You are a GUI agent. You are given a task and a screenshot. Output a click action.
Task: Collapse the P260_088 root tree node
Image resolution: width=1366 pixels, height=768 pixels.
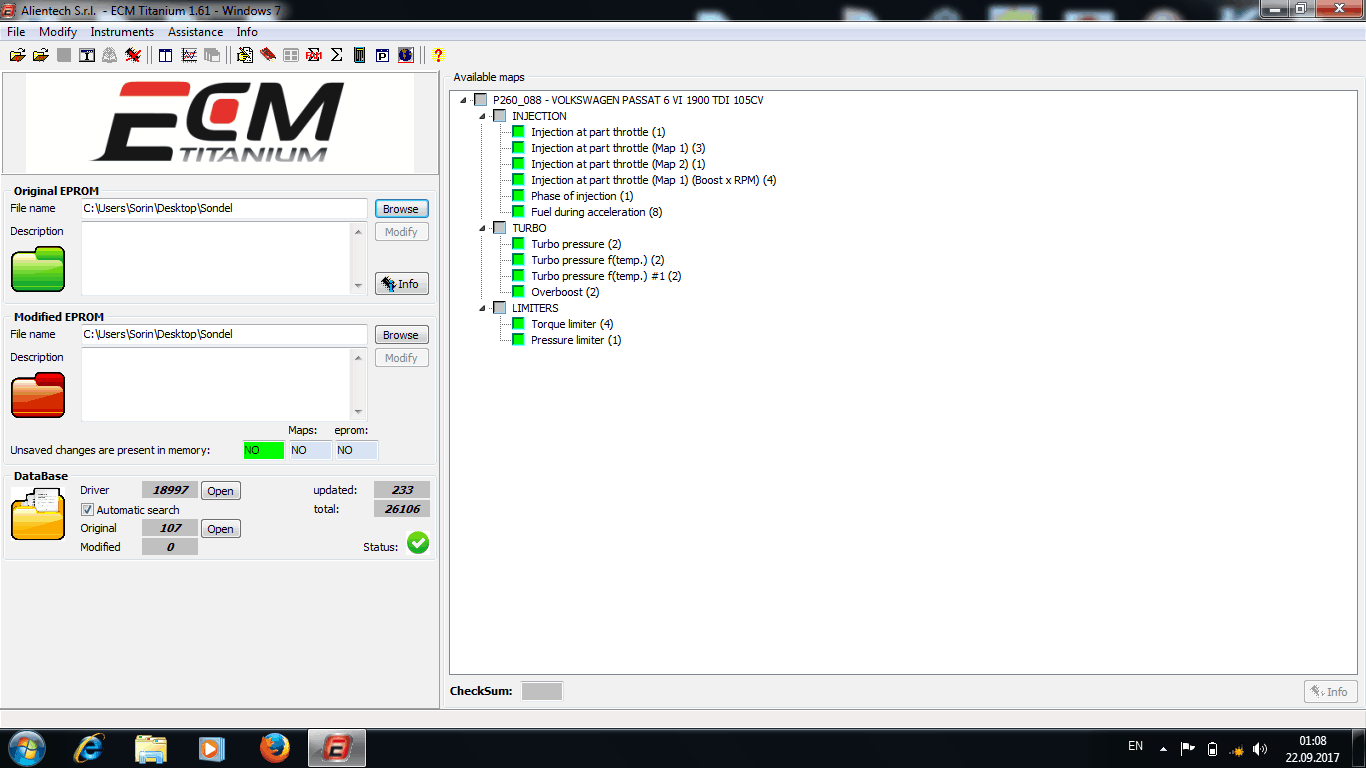pos(463,100)
